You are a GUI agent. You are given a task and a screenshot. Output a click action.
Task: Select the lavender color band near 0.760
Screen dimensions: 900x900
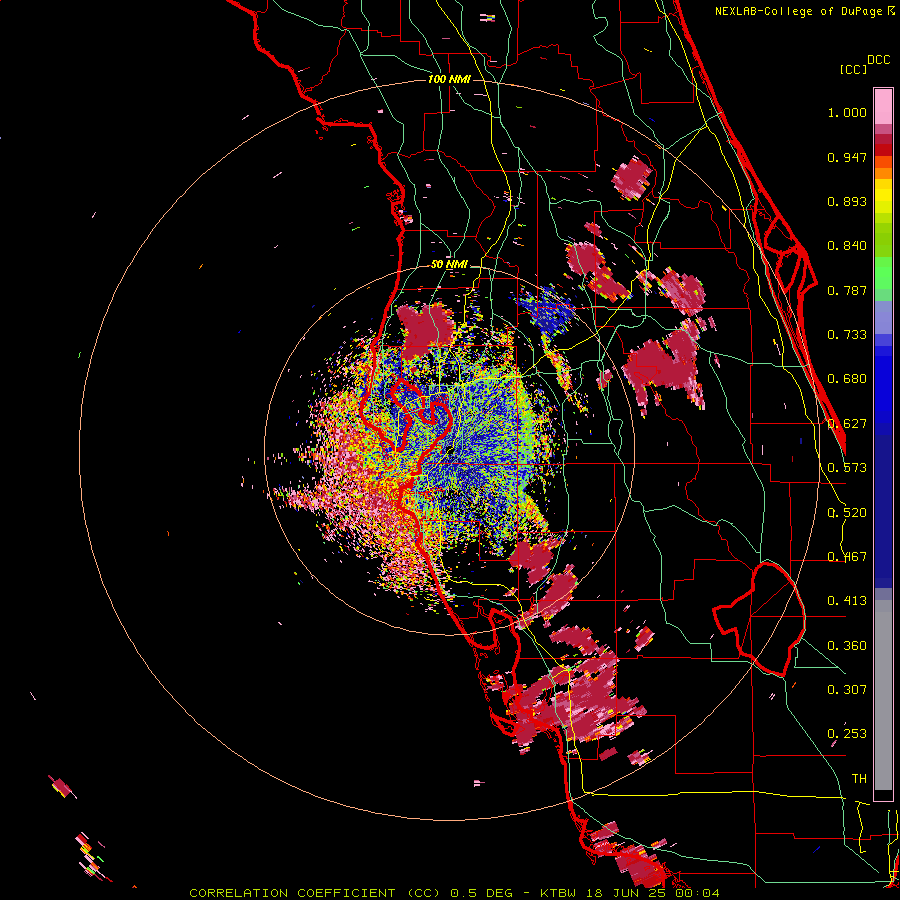click(883, 317)
